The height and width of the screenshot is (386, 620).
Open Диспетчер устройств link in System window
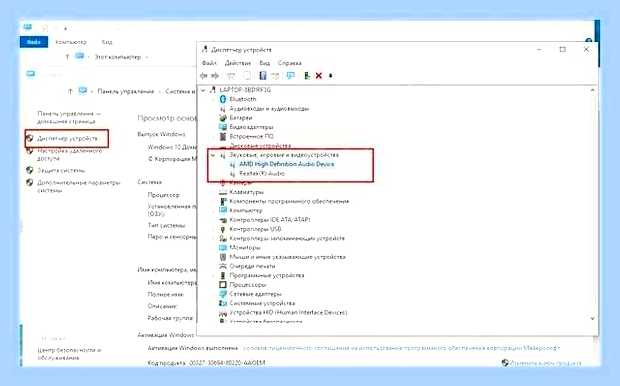[67, 138]
